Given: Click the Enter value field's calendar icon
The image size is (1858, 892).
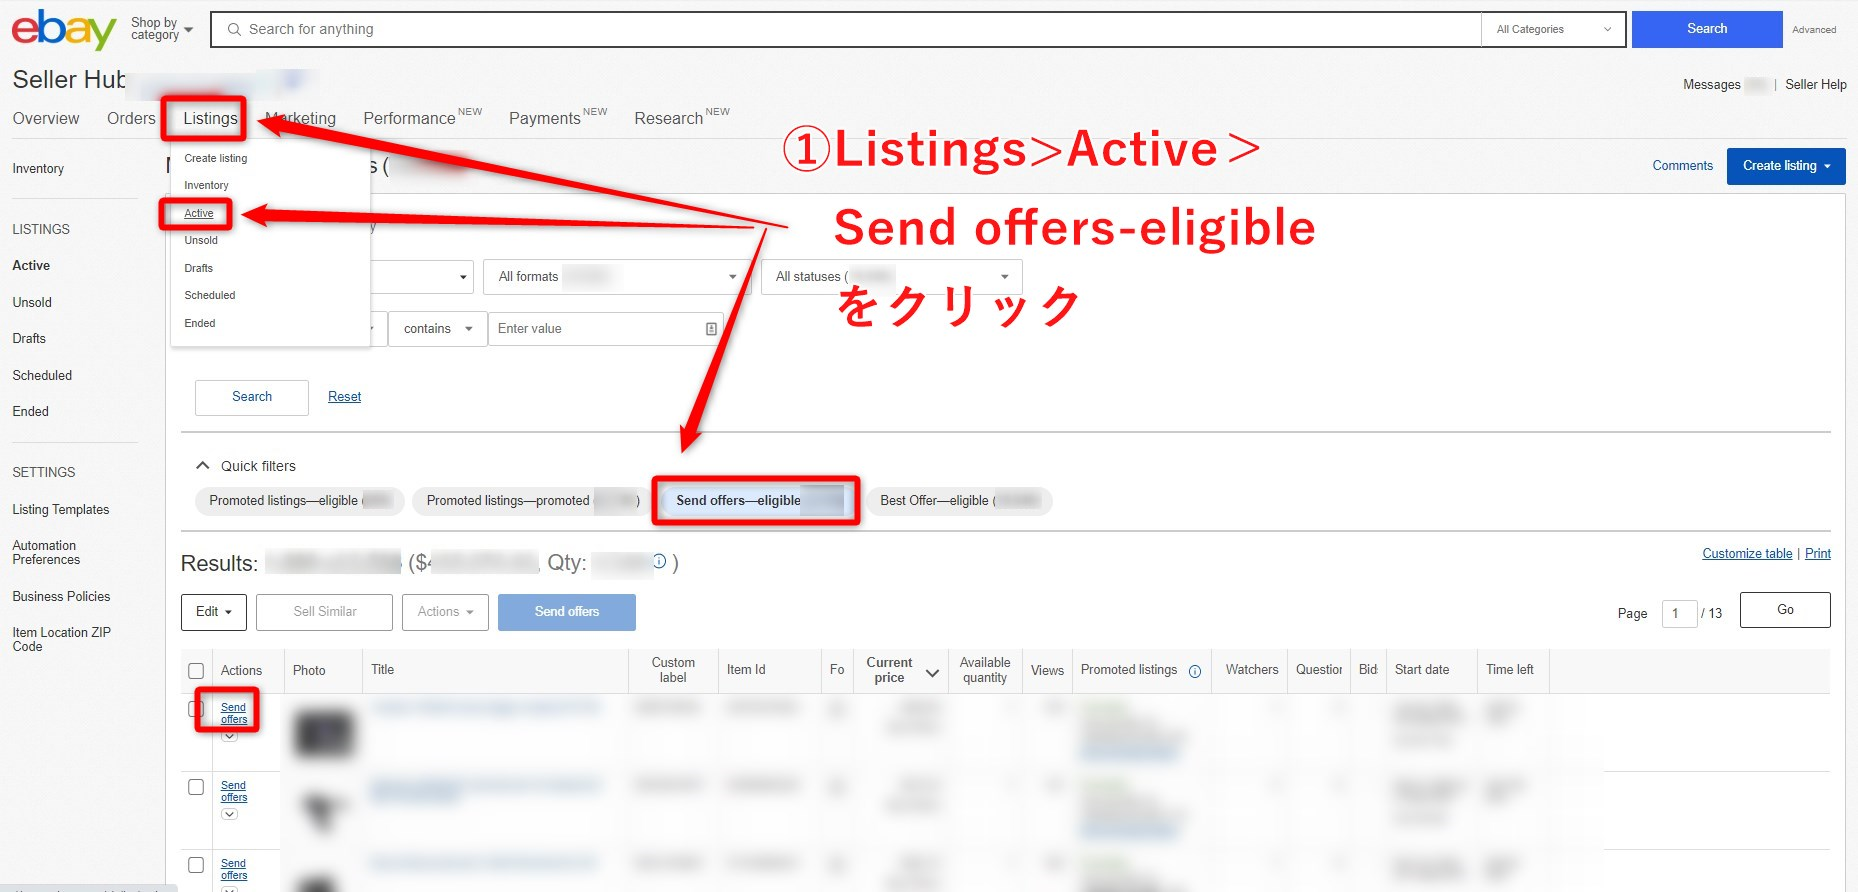Looking at the screenshot, I should point(711,329).
